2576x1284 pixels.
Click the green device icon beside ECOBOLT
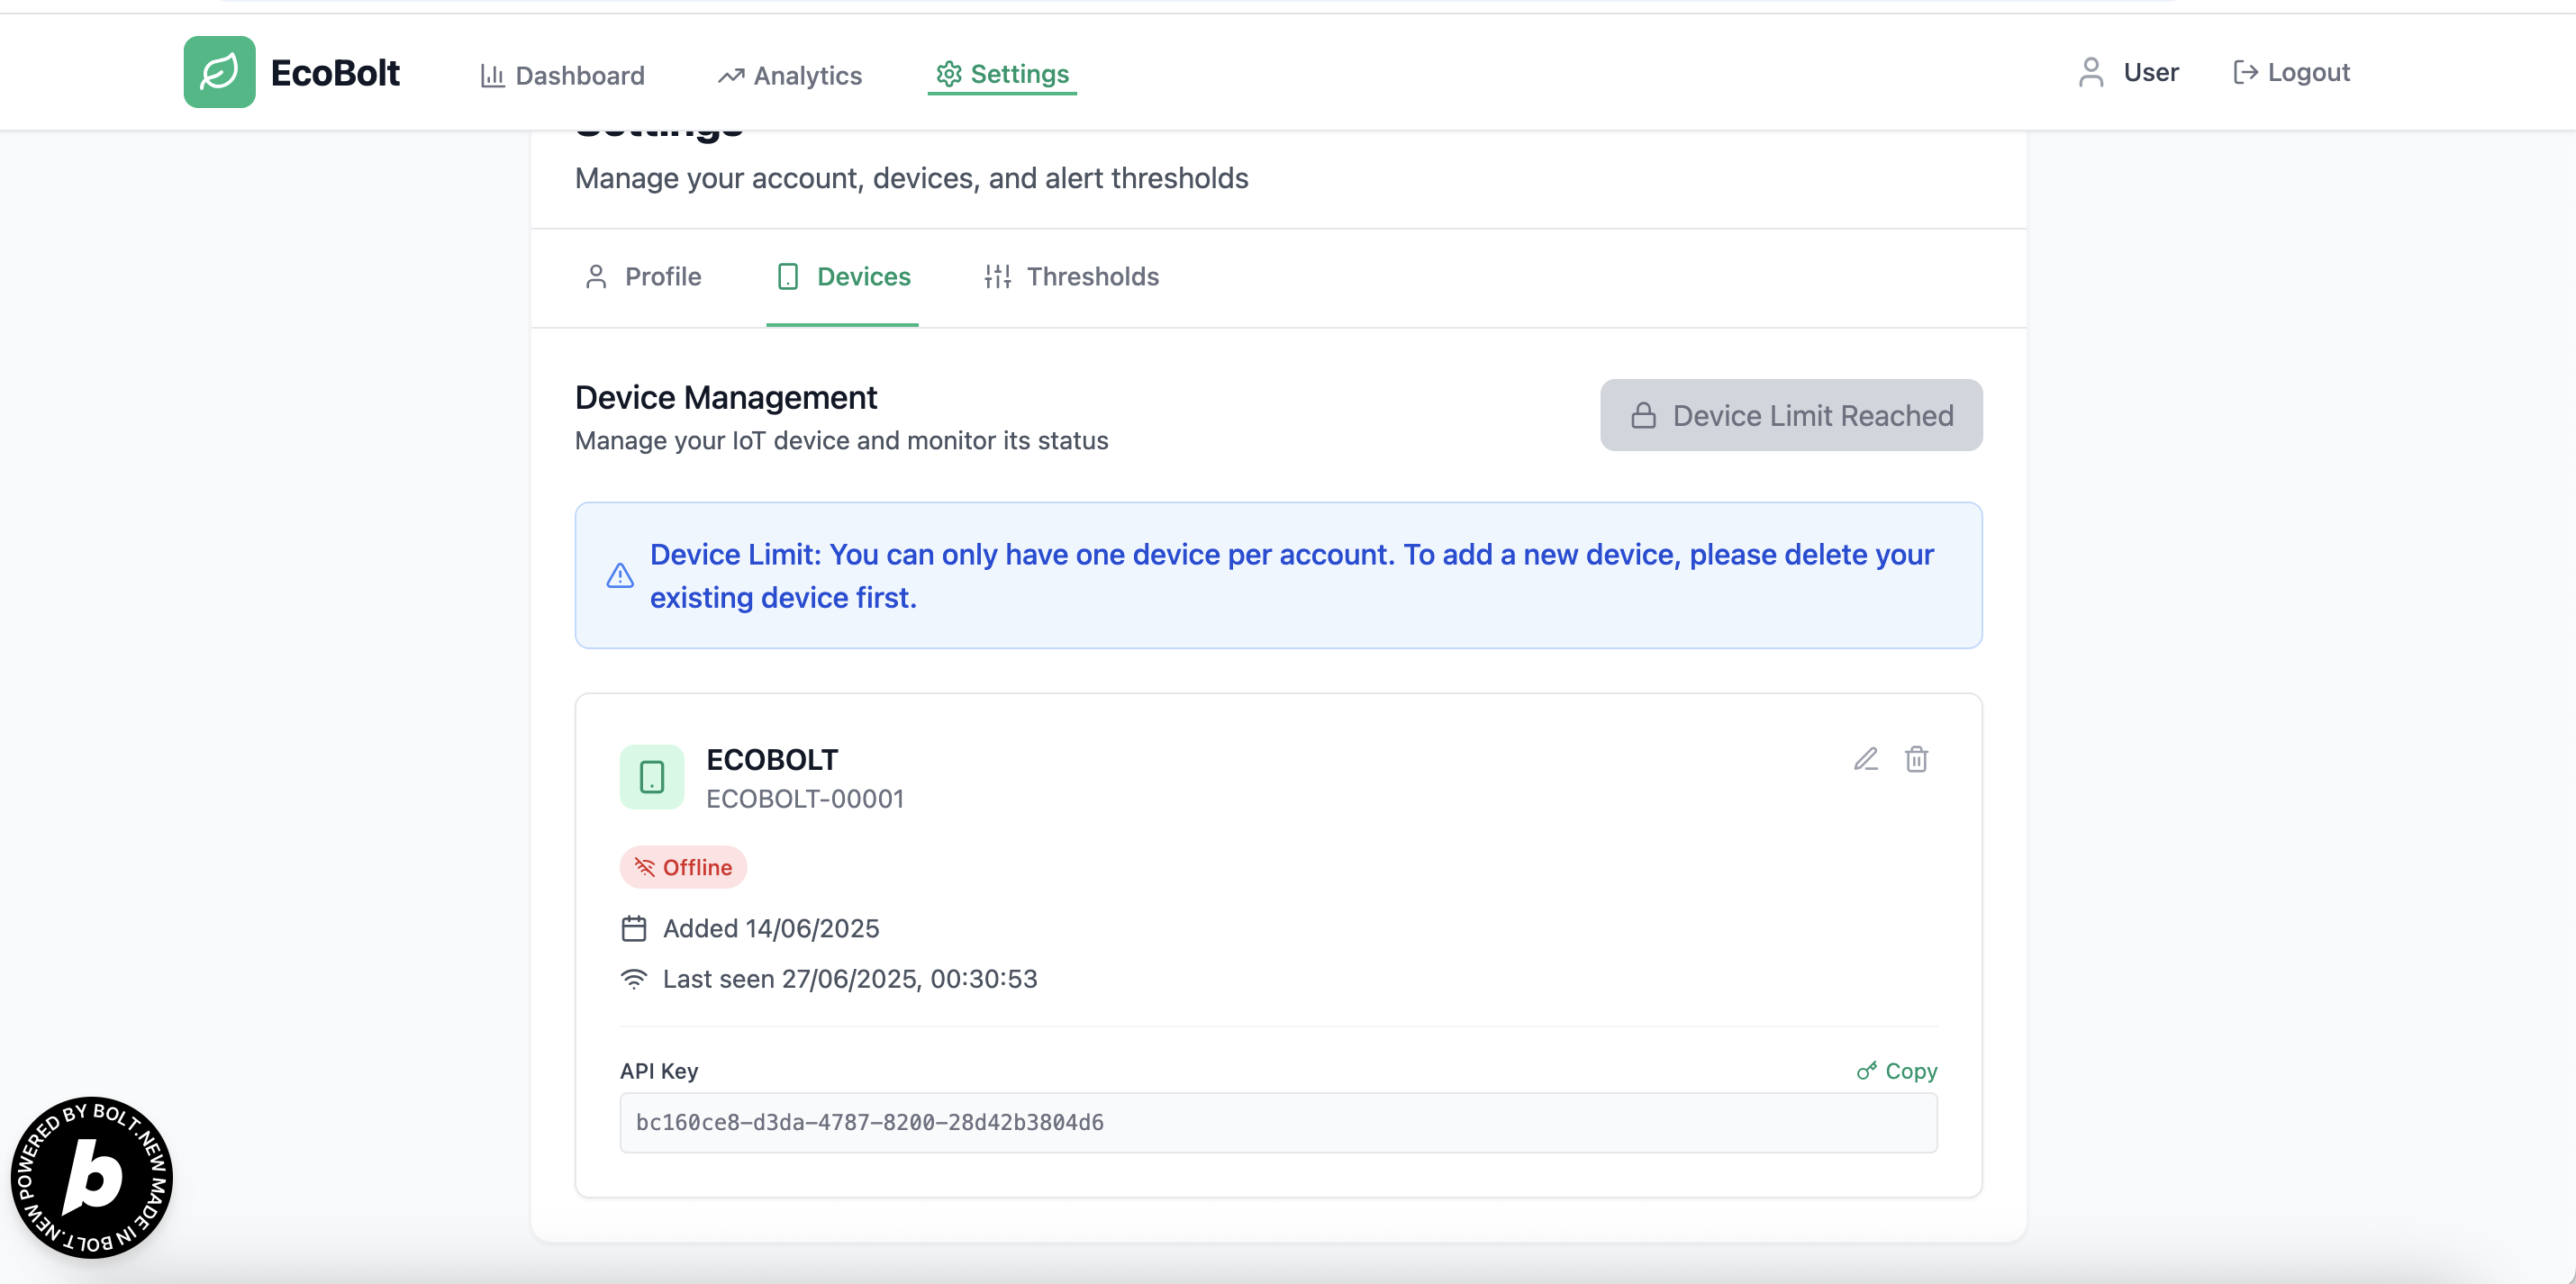(651, 777)
